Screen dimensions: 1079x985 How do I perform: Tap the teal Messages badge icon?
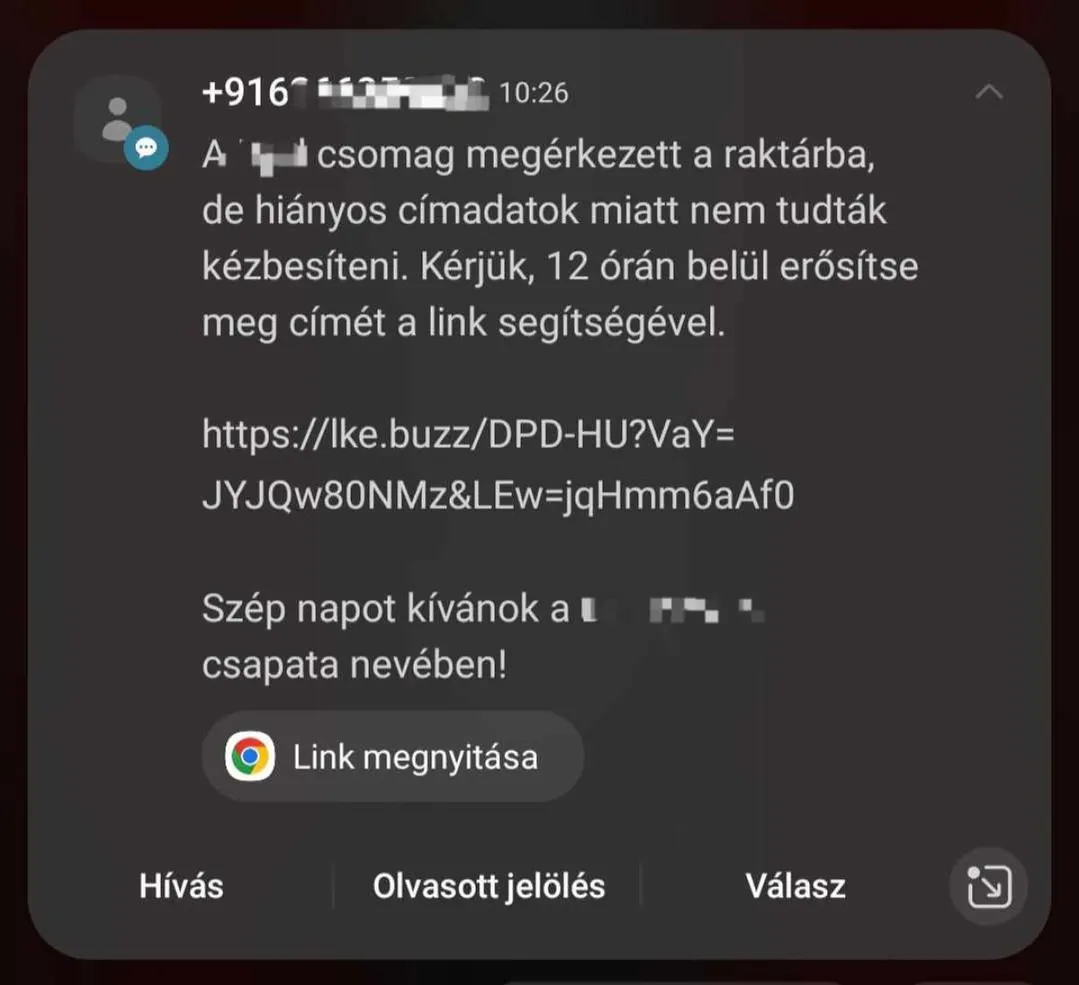pyautogui.click(x=146, y=147)
